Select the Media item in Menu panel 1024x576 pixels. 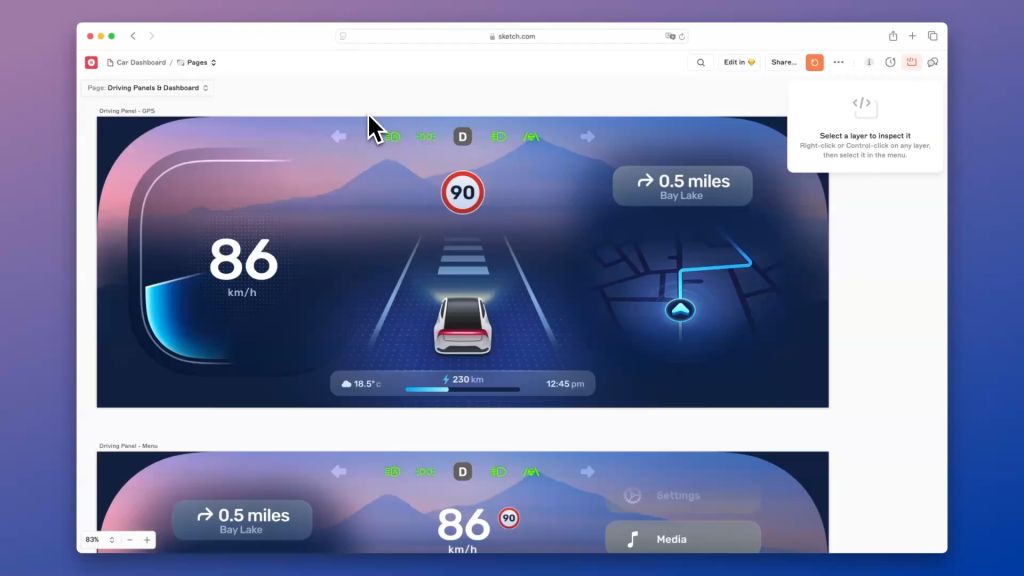[x=683, y=537]
